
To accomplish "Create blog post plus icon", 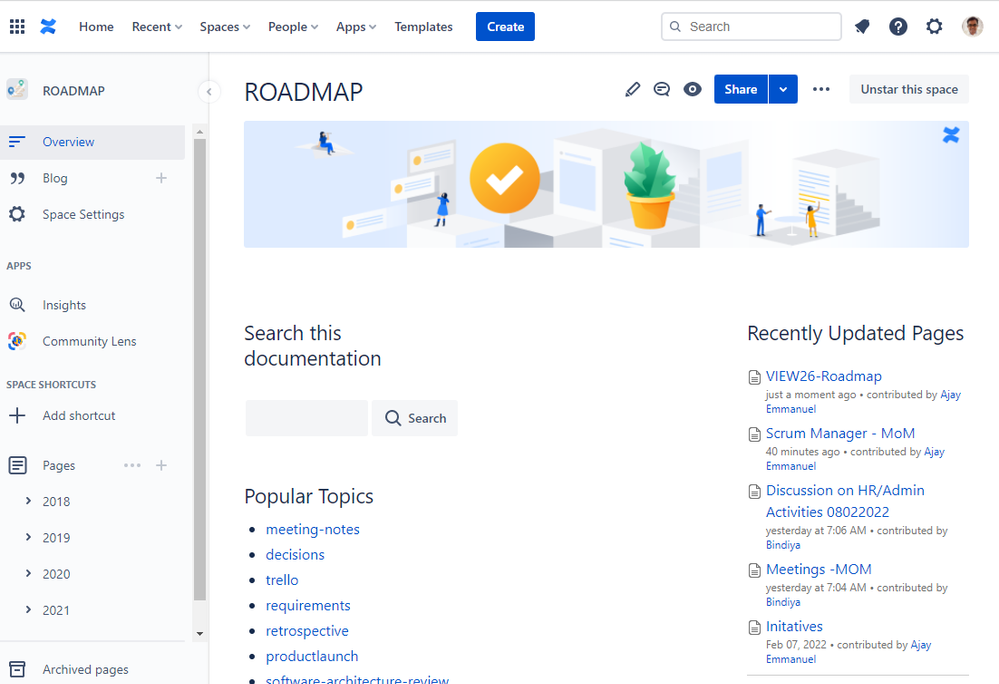I will [x=161, y=178].
